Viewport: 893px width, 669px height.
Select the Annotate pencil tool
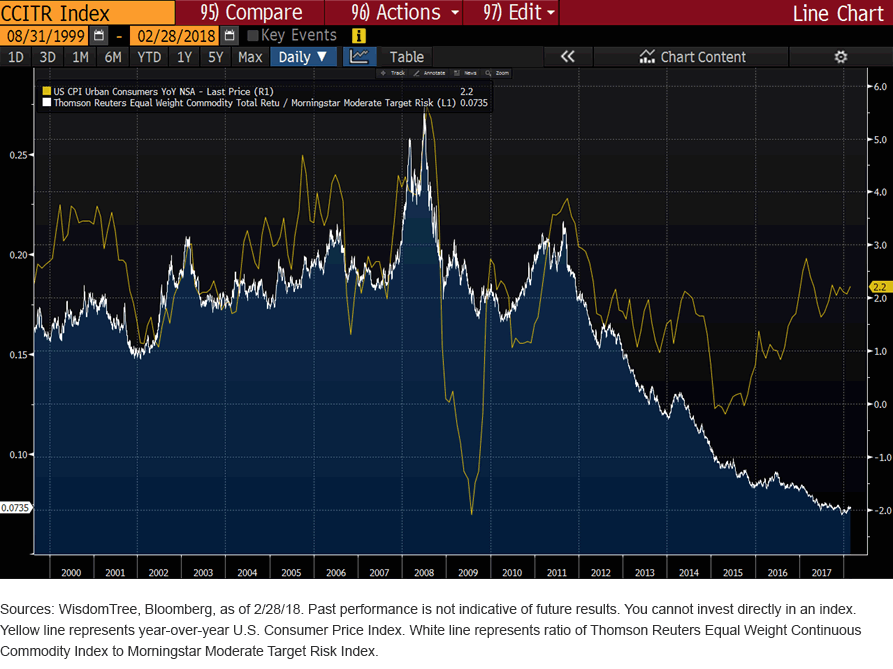point(429,73)
